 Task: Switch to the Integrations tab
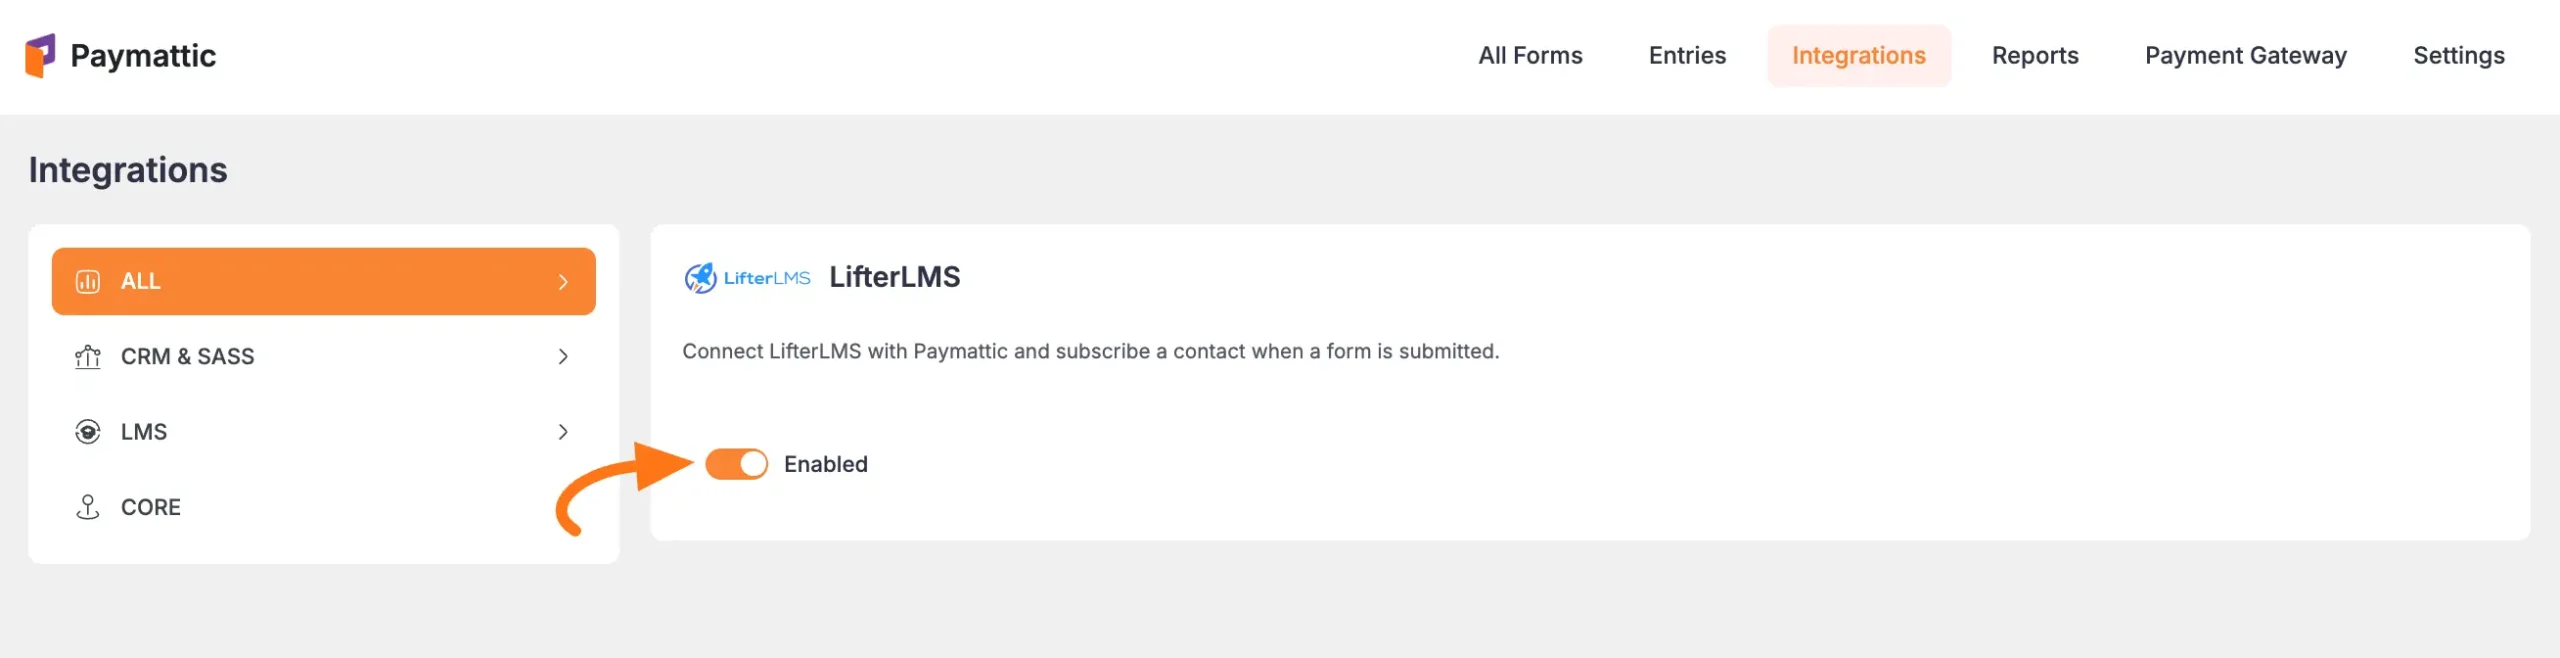[1858, 55]
